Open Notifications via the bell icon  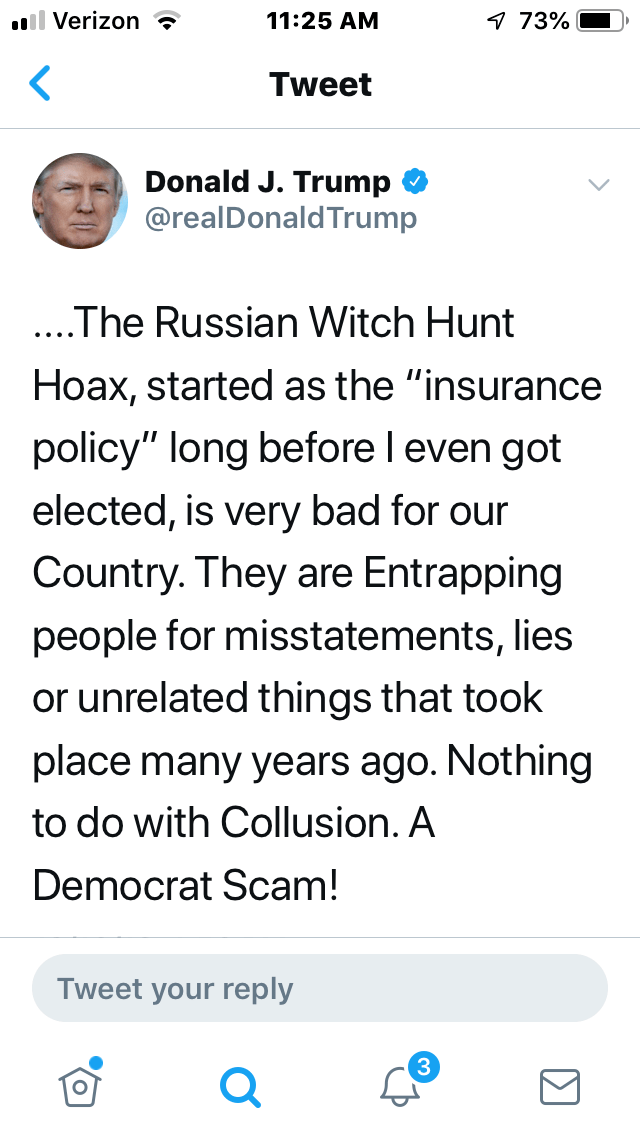click(402, 1085)
